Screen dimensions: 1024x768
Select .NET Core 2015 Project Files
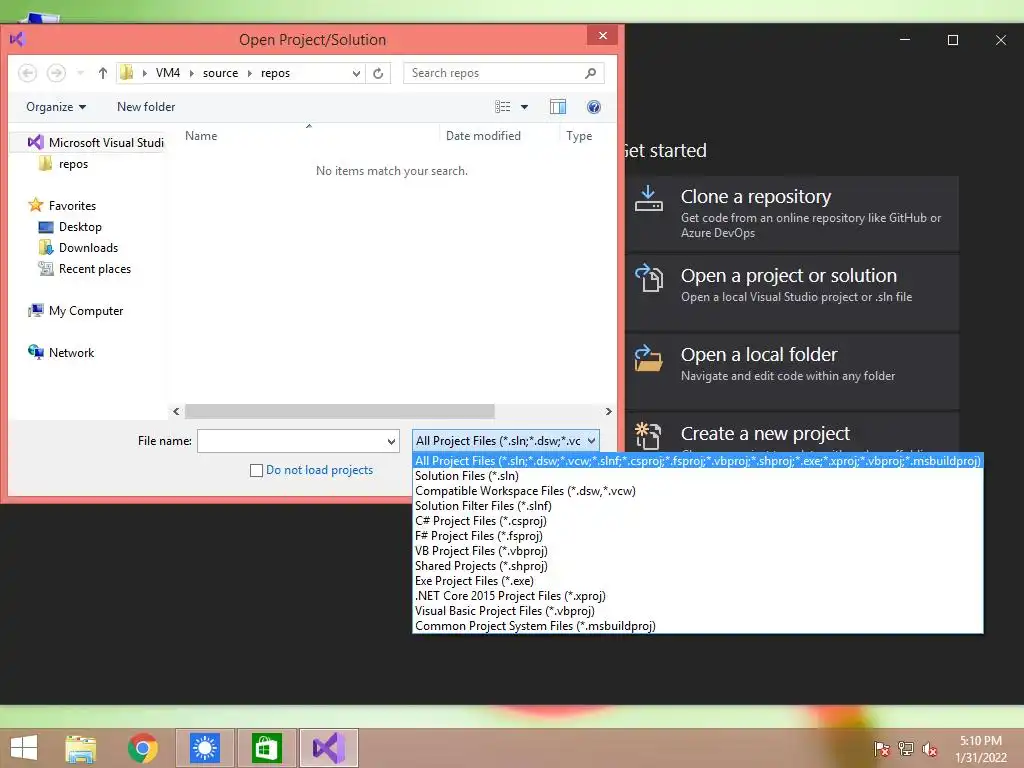pos(697,596)
